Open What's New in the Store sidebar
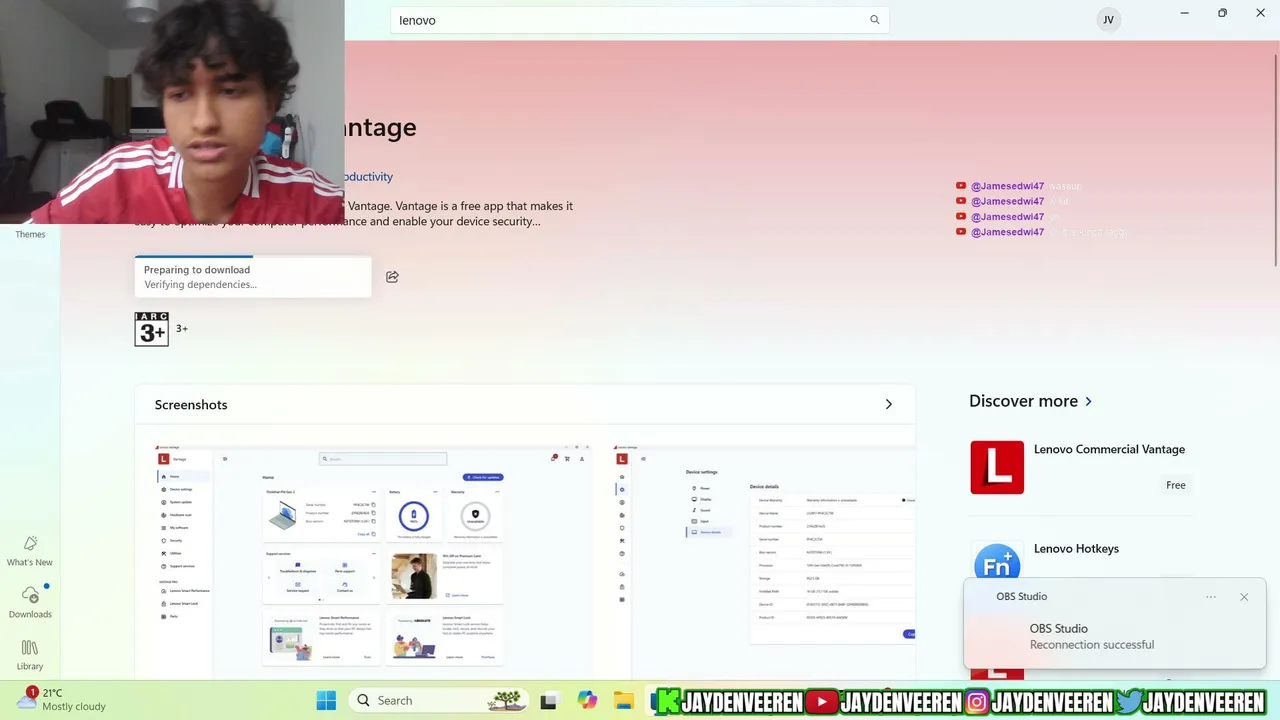 pyautogui.click(x=30, y=551)
